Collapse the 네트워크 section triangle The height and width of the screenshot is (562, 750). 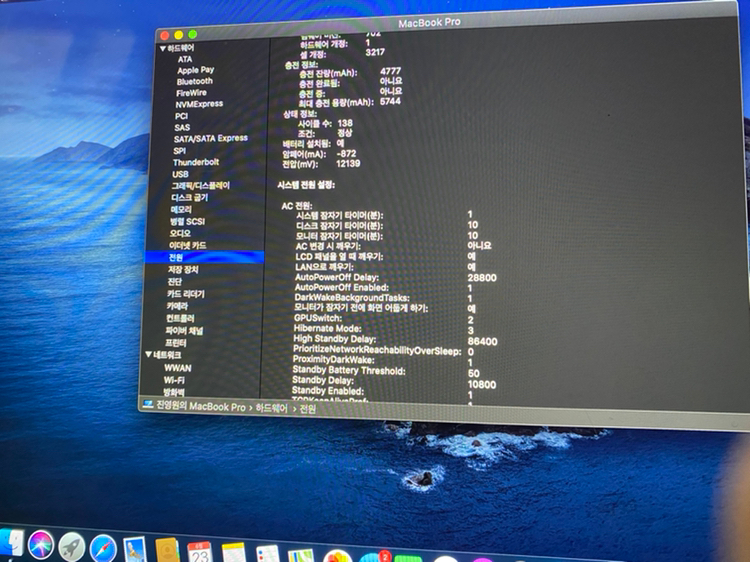[x=148, y=355]
